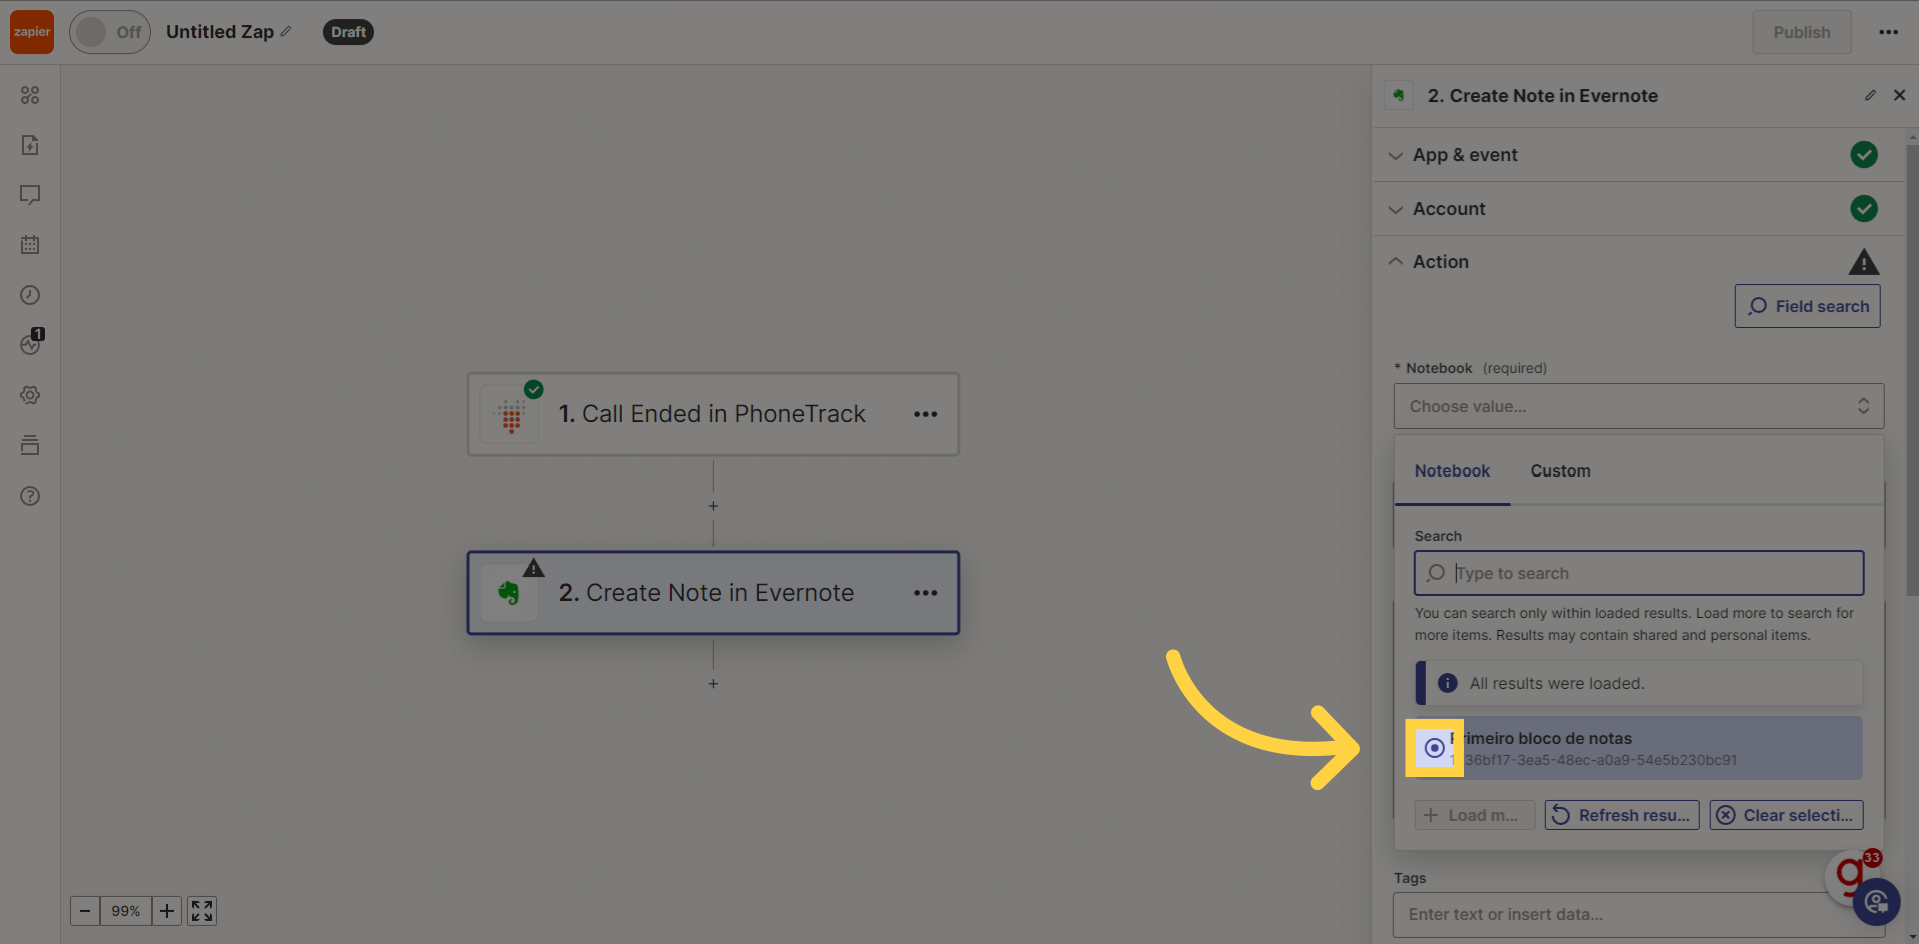Click the Action warning triangle icon
This screenshot has height=944, width=1919.
pyautogui.click(x=1864, y=262)
